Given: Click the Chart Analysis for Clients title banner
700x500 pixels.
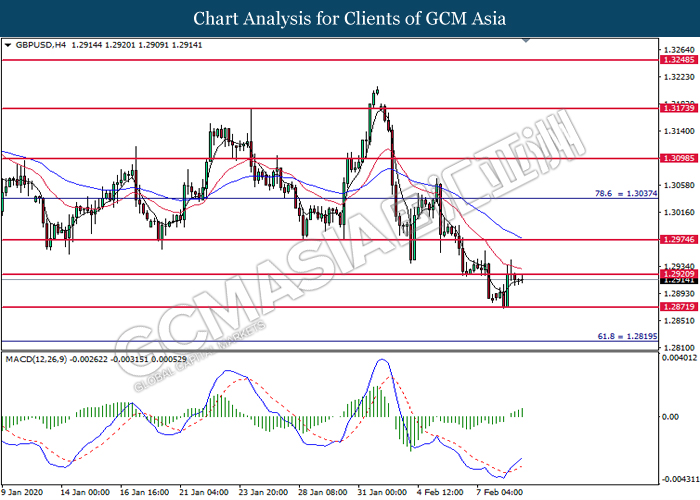Looking at the screenshot, I should point(350,18).
